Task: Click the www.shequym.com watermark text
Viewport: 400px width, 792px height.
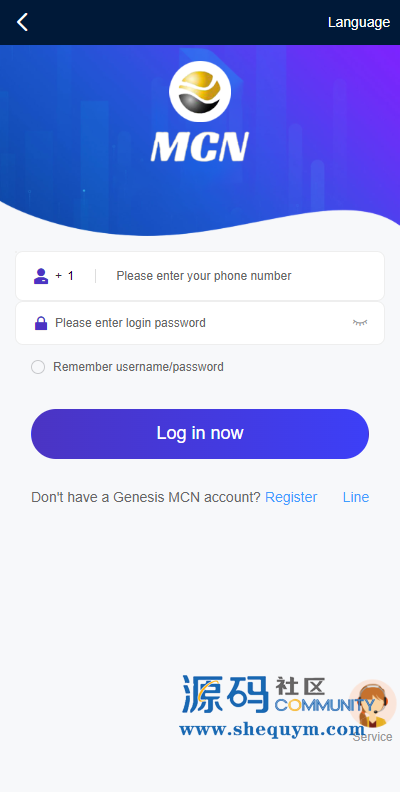Action: point(272,729)
